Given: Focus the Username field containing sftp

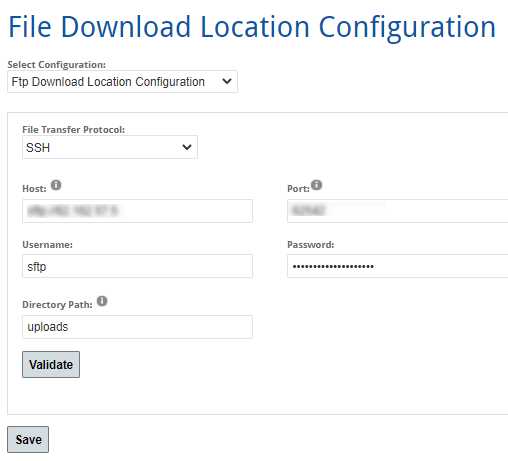Looking at the screenshot, I should click(137, 266).
